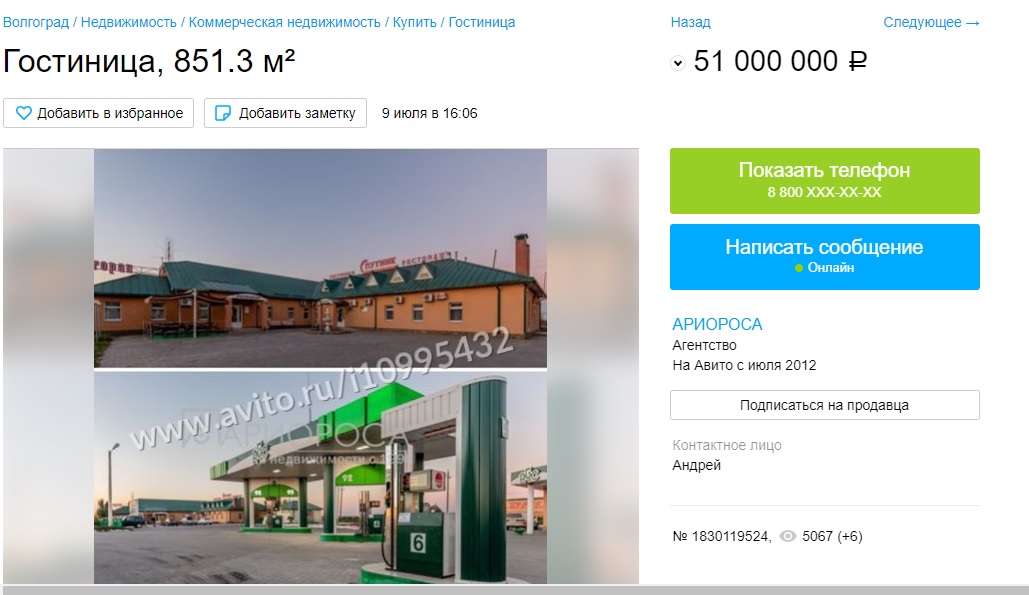Go to next listing via Следующее
Viewport: 1029px width, 595px height.
pyautogui.click(x=931, y=22)
